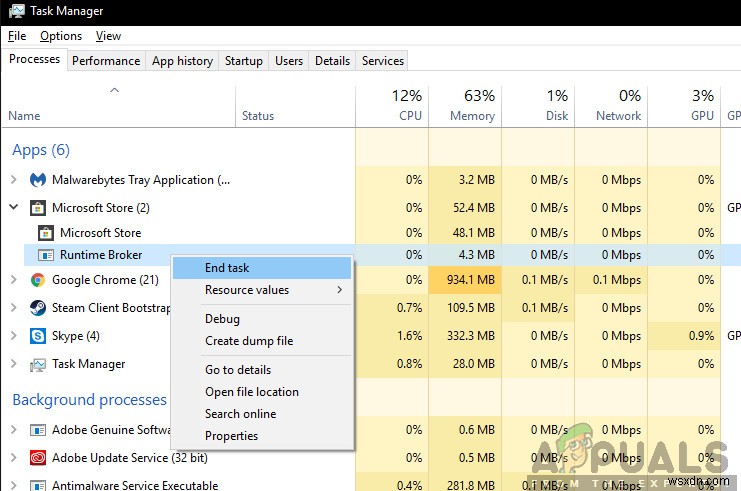This screenshot has width=741, height=491.
Task: Click the Apps (6) section heading
Action: [x=41, y=150]
